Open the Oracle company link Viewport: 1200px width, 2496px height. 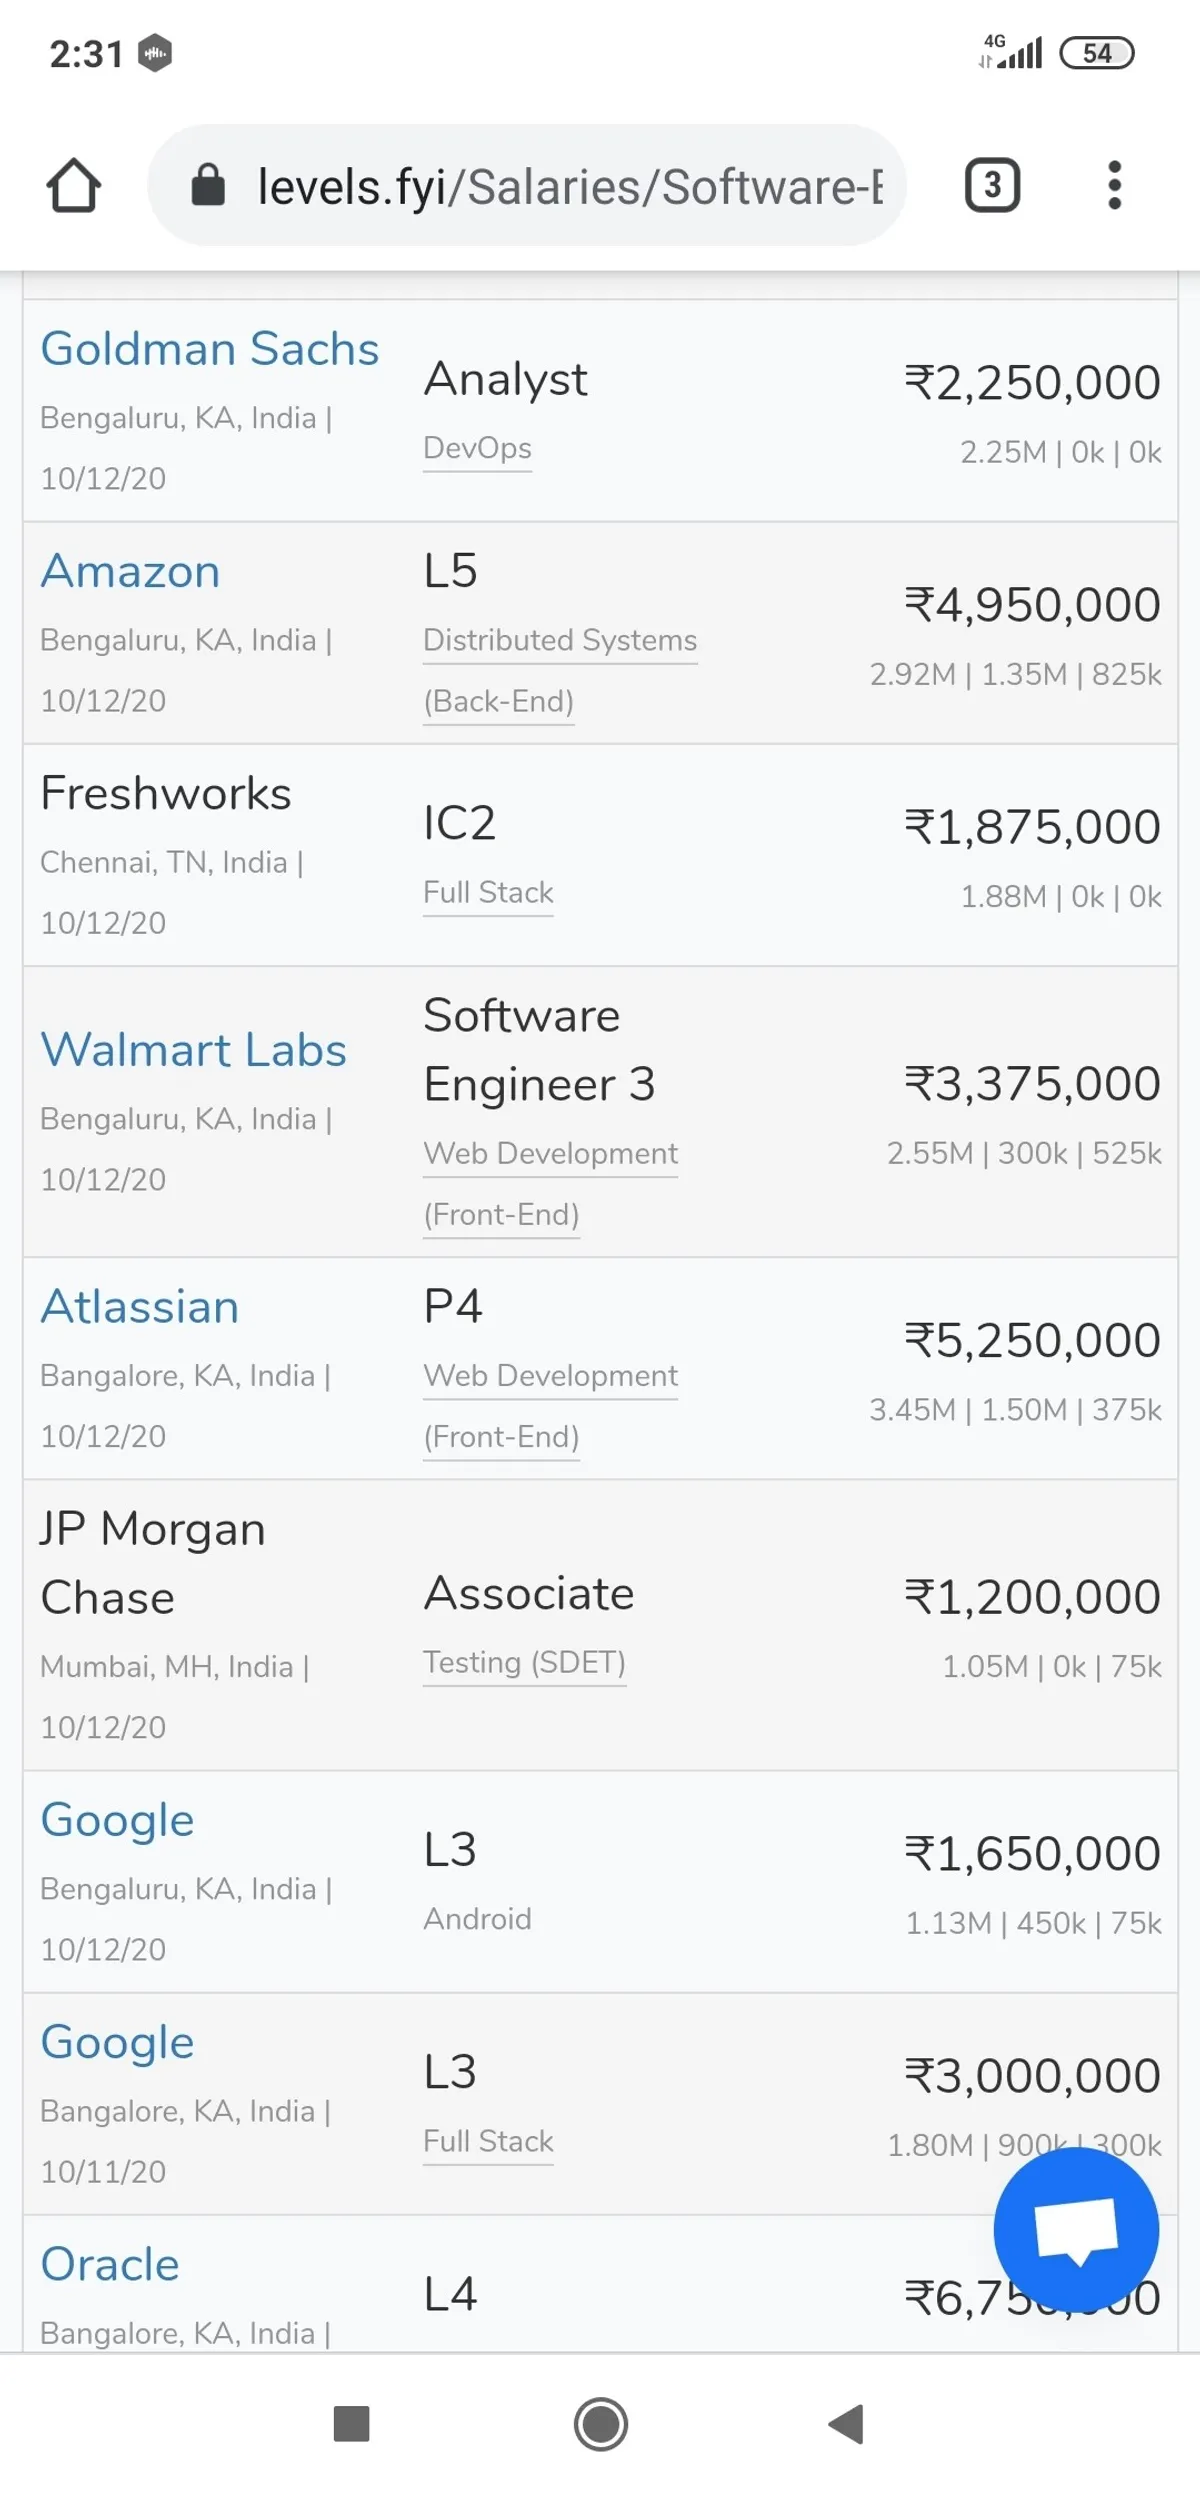pos(110,2264)
